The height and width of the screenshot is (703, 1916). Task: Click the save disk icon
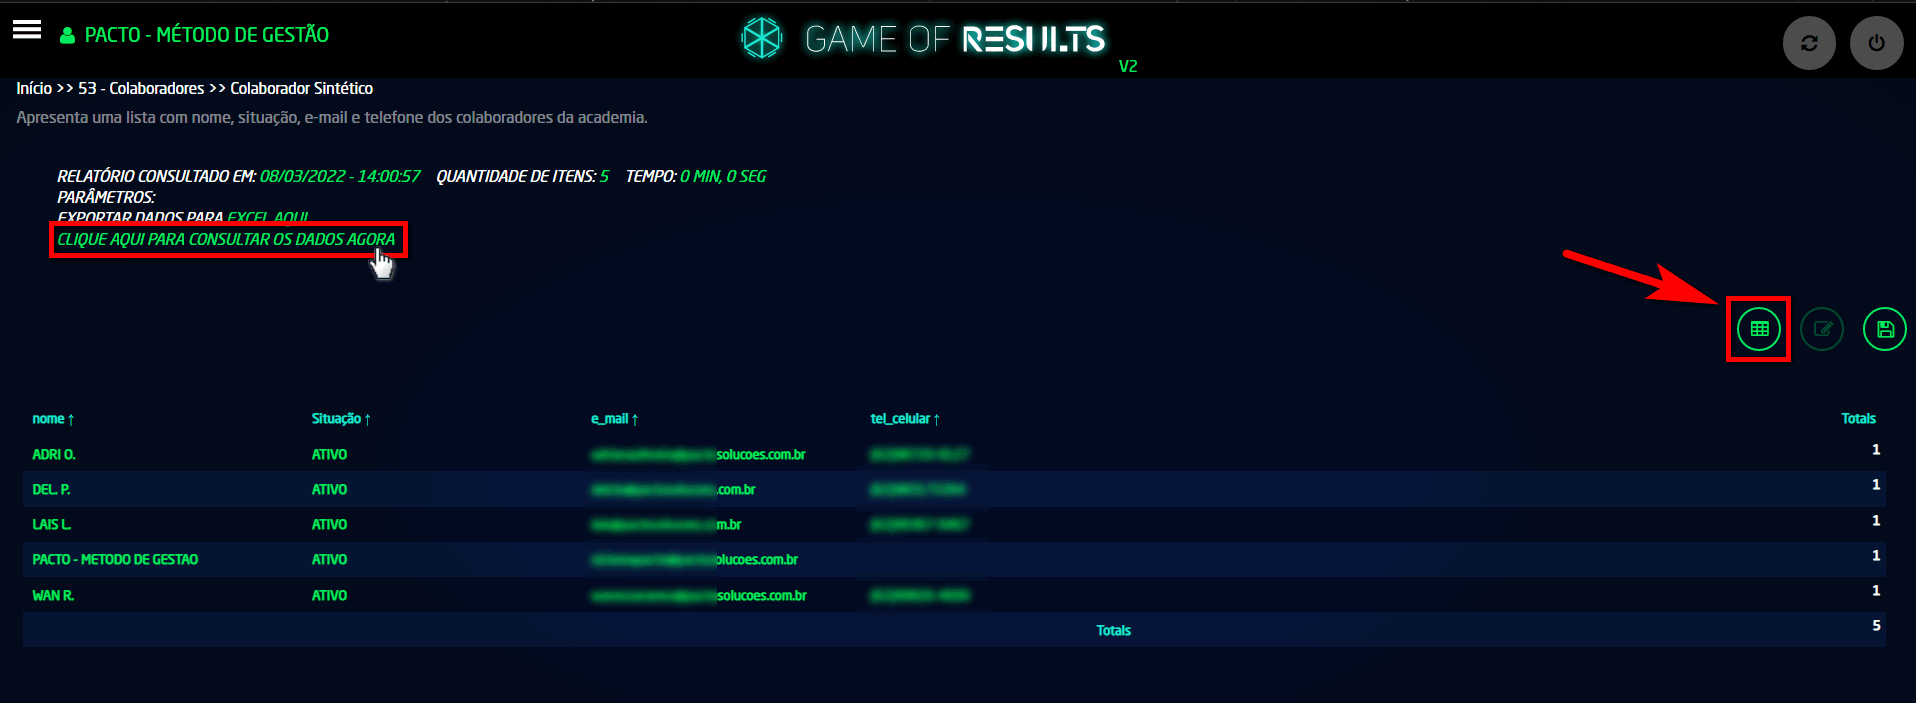1885,329
